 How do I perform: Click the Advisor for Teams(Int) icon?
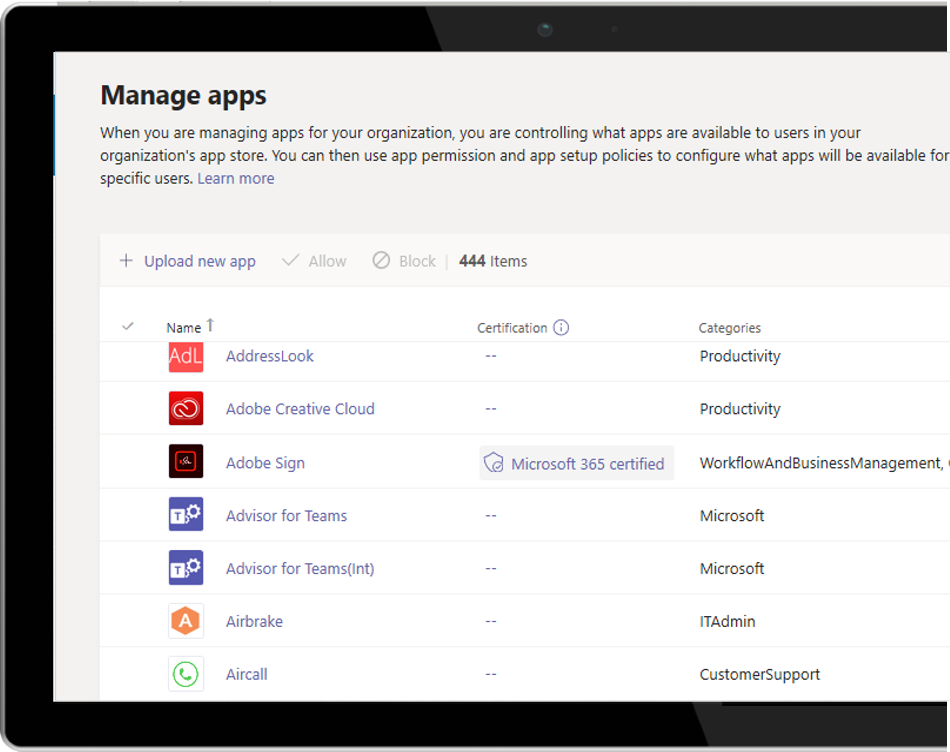pos(185,567)
